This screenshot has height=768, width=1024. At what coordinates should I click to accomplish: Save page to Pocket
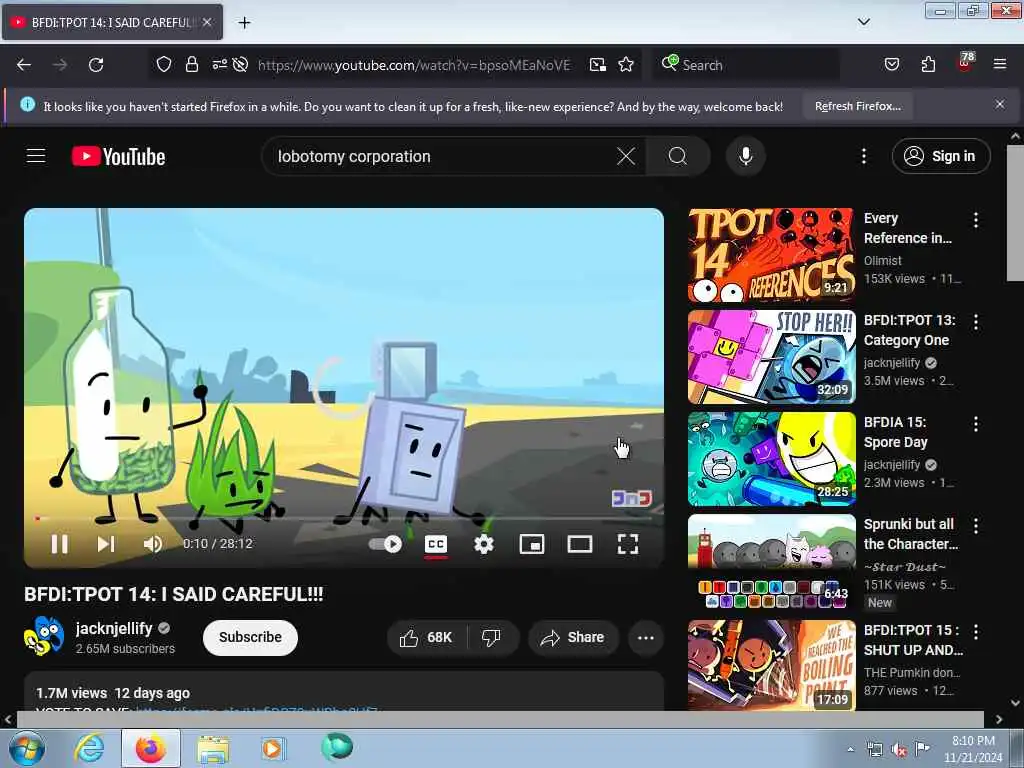[x=891, y=65]
